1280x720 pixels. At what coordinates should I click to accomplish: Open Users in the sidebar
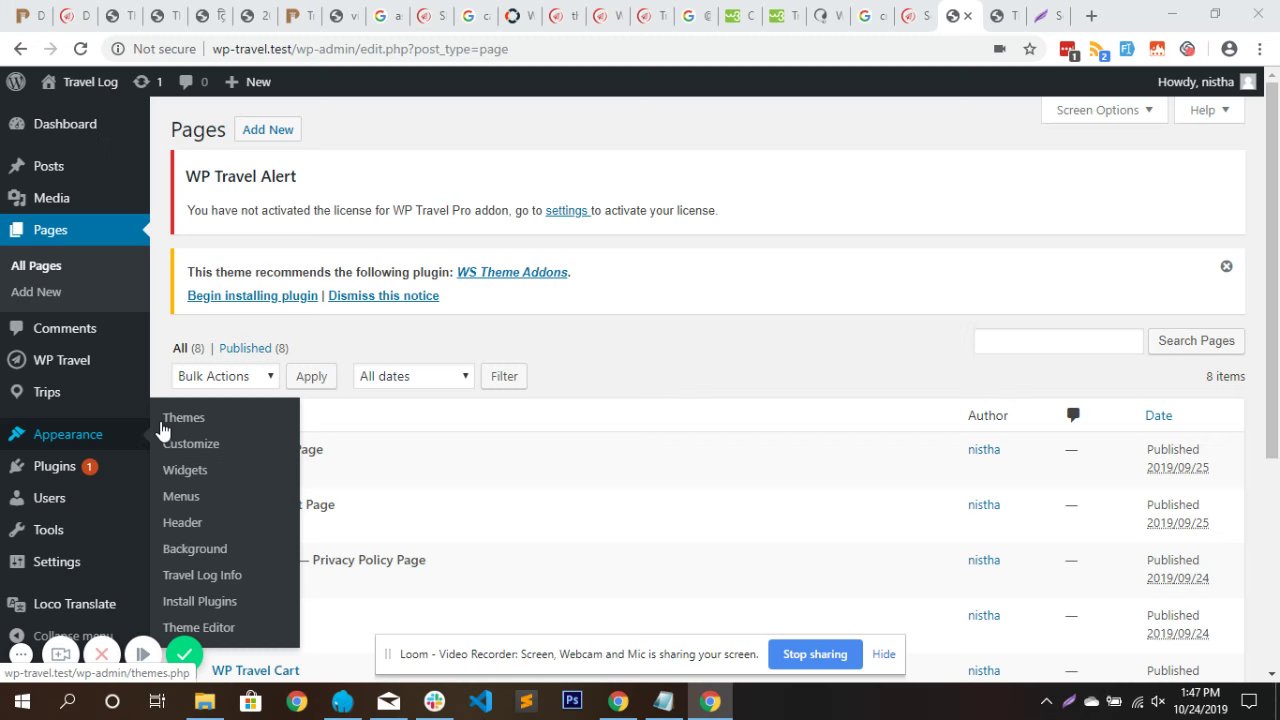(49, 498)
